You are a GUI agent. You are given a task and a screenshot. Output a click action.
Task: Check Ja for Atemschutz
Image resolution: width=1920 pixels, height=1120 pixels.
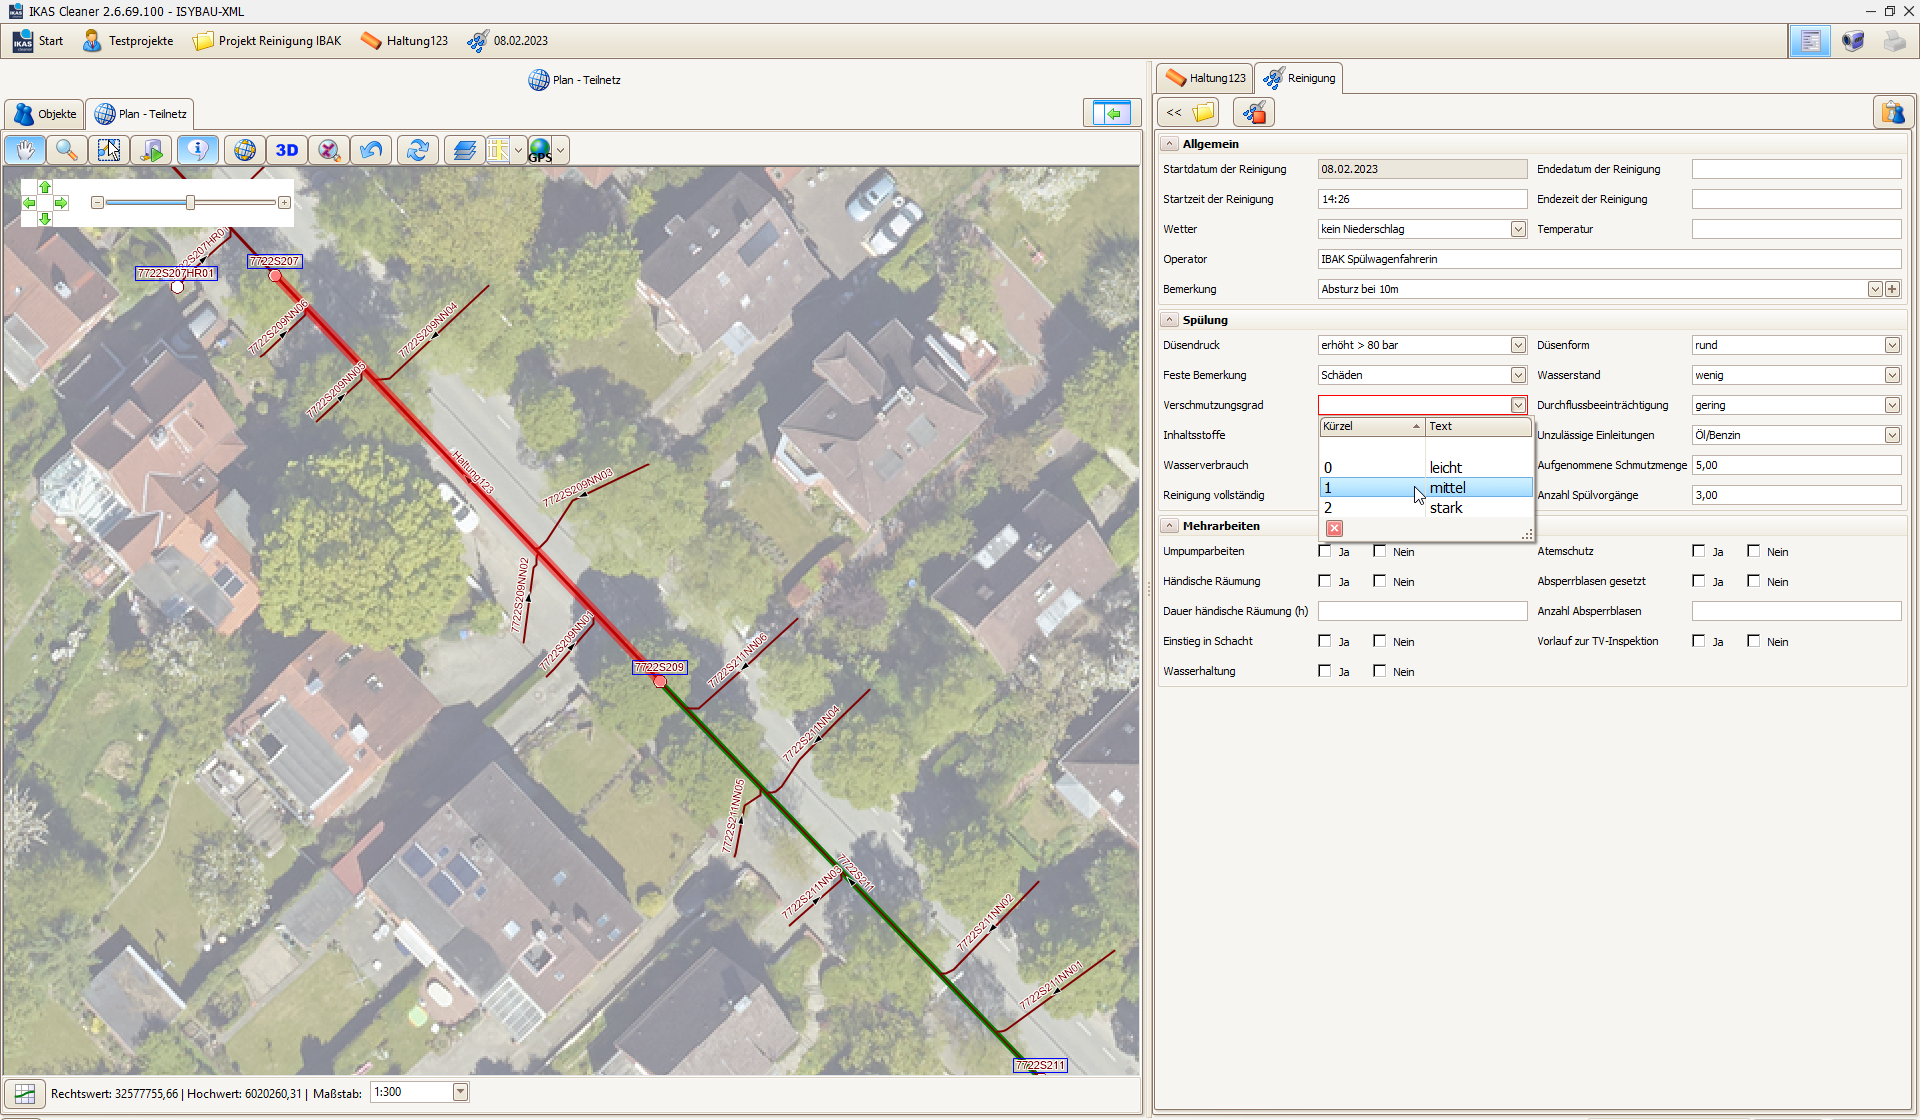pos(1699,551)
